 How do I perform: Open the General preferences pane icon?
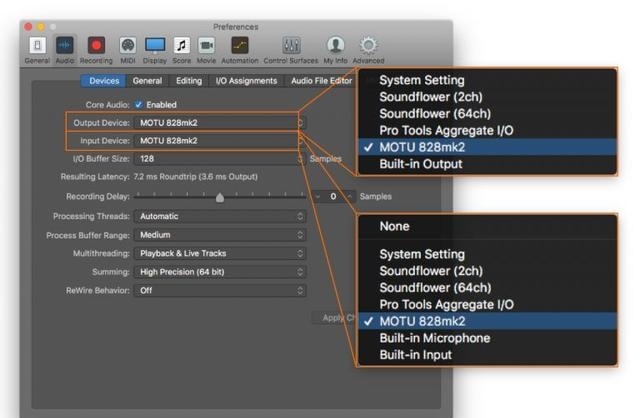tap(37, 46)
